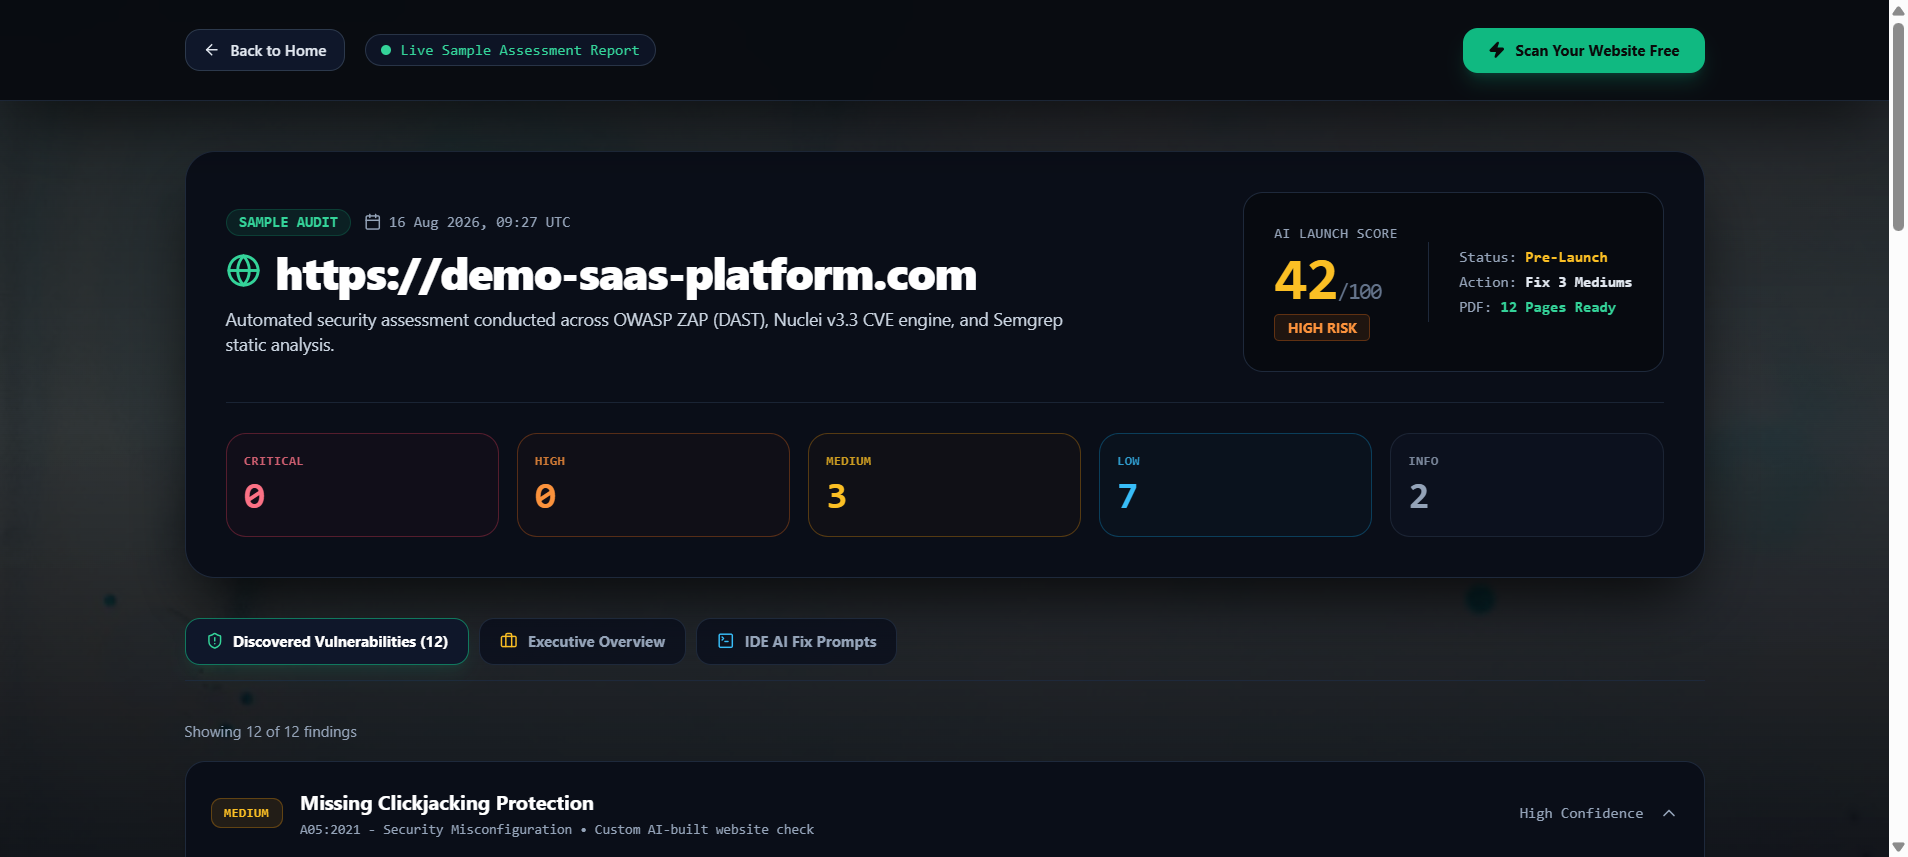Click the page scrollbar down arrow

(x=1898, y=847)
